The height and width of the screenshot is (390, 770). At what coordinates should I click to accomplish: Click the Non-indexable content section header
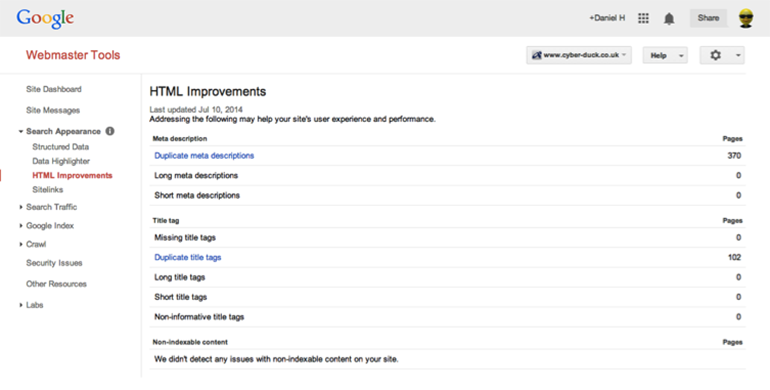(190, 342)
